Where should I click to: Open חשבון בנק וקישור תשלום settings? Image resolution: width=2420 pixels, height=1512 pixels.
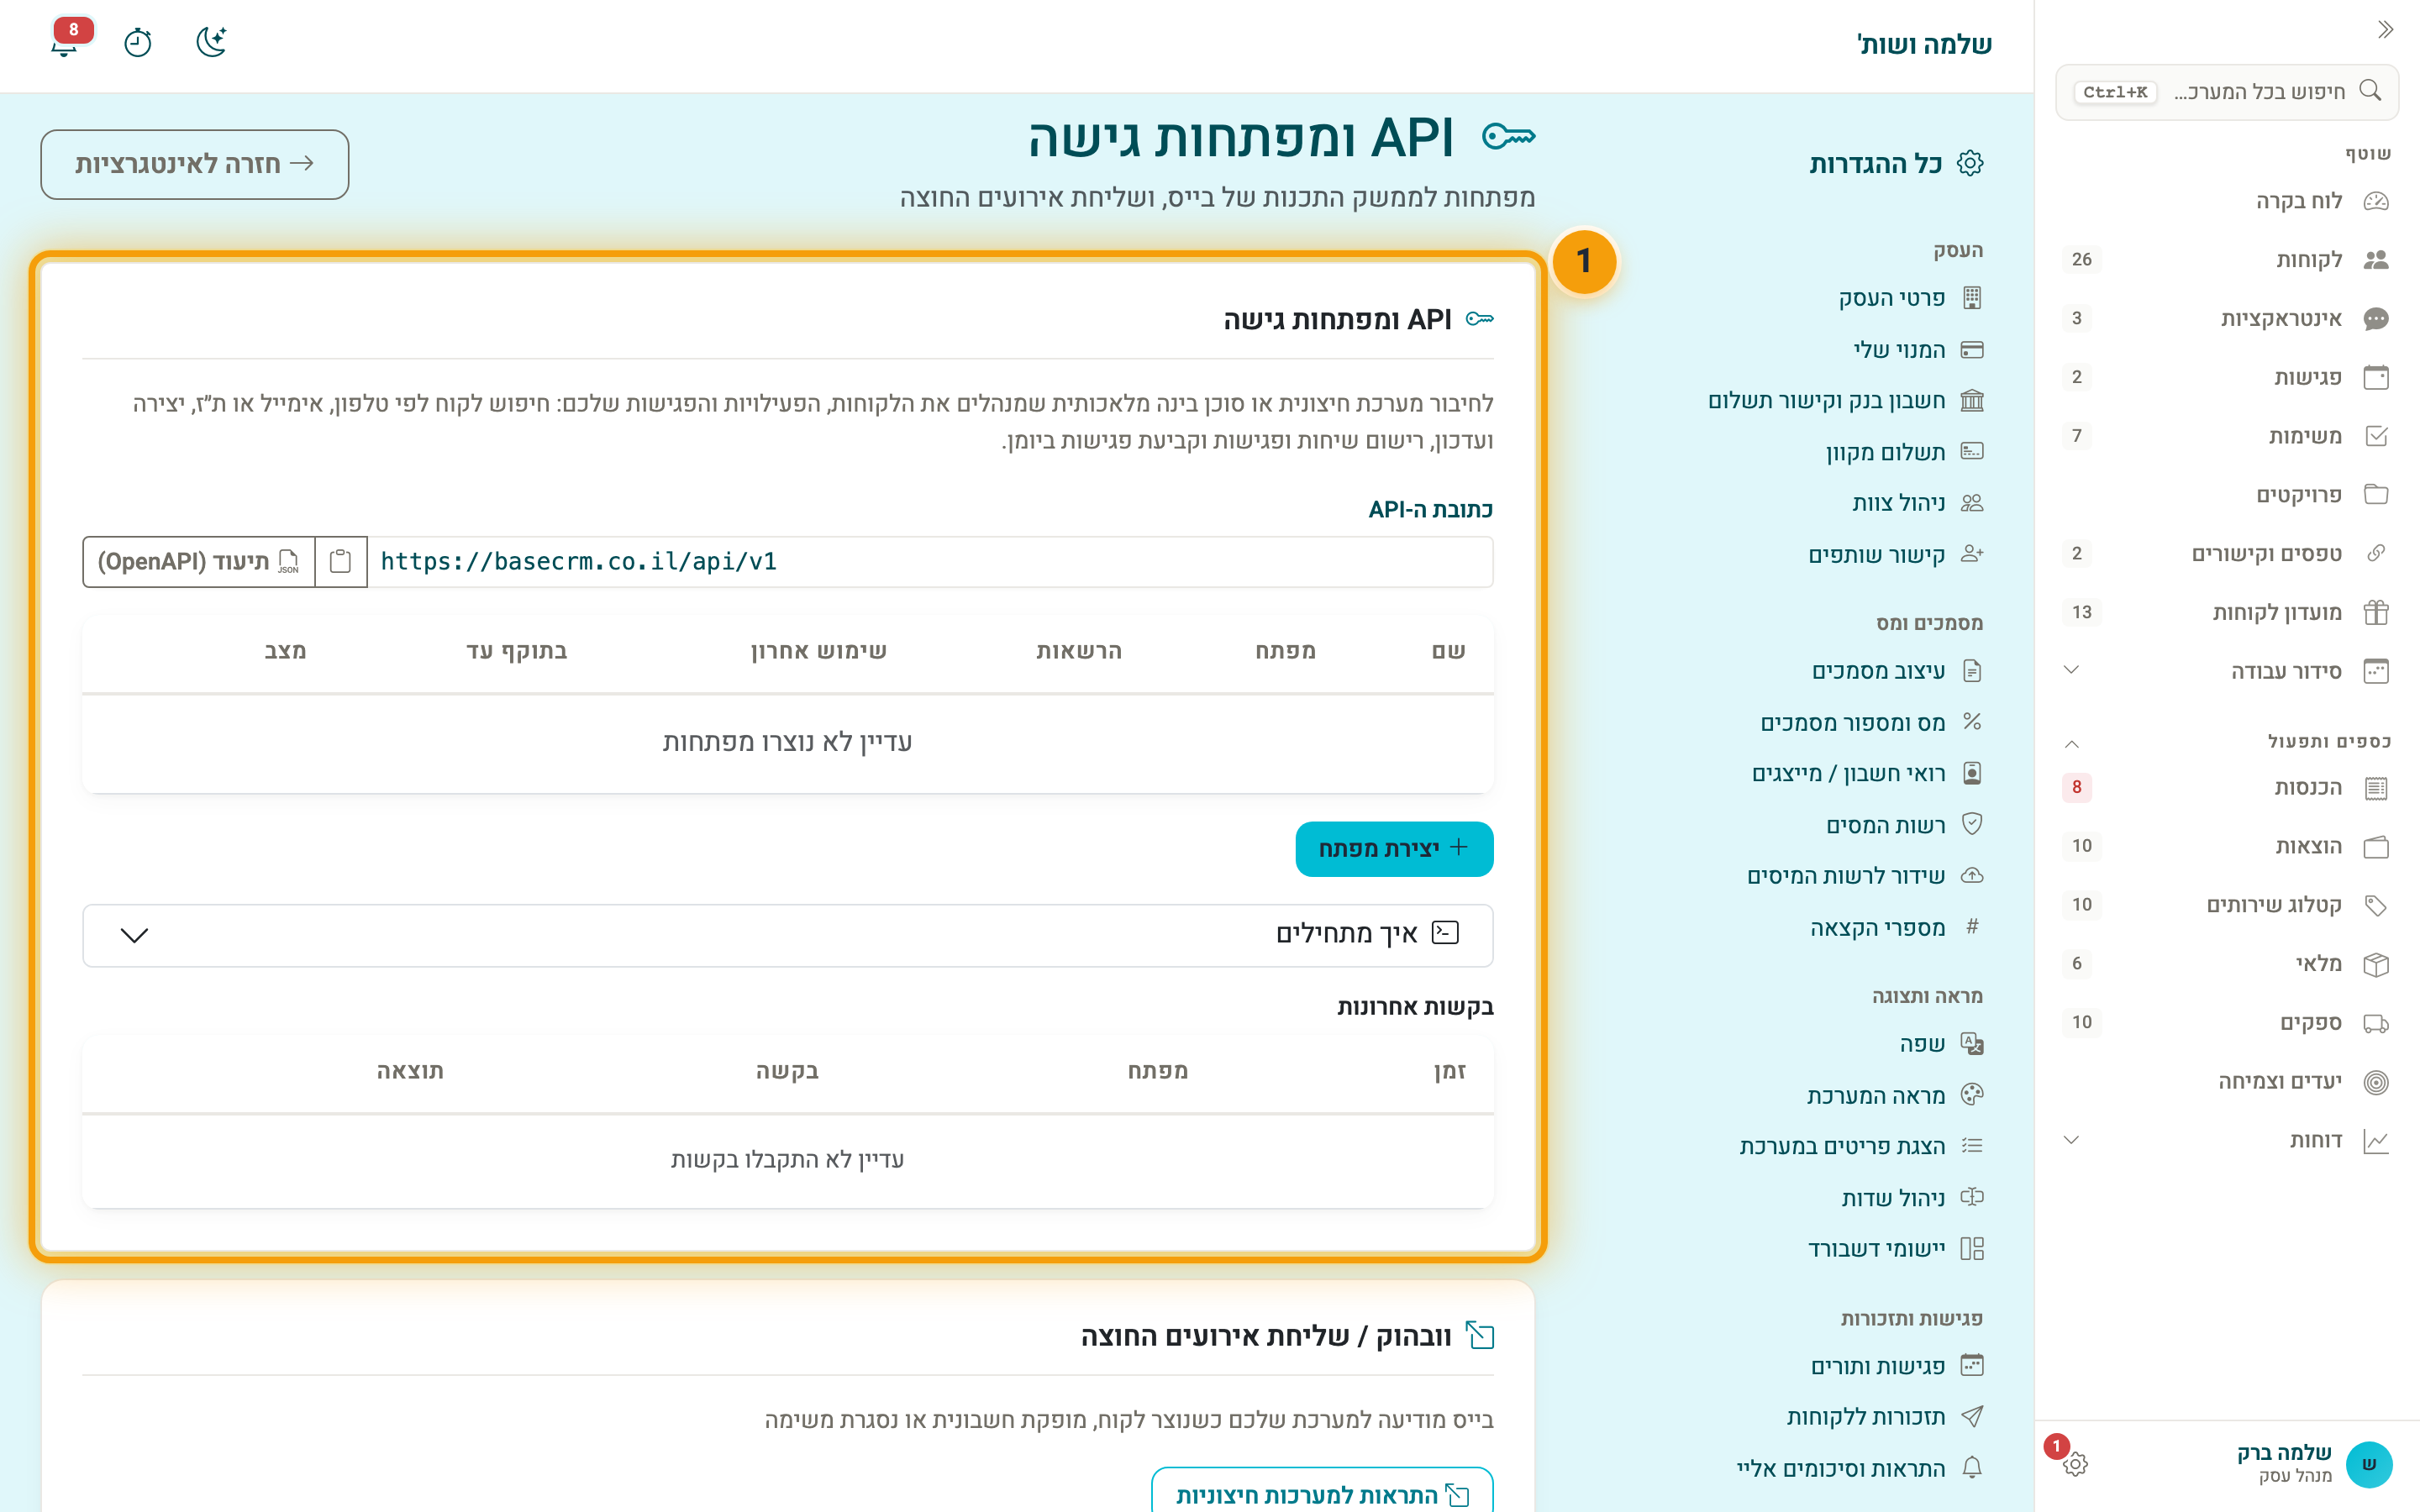pyautogui.click(x=1846, y=401)
